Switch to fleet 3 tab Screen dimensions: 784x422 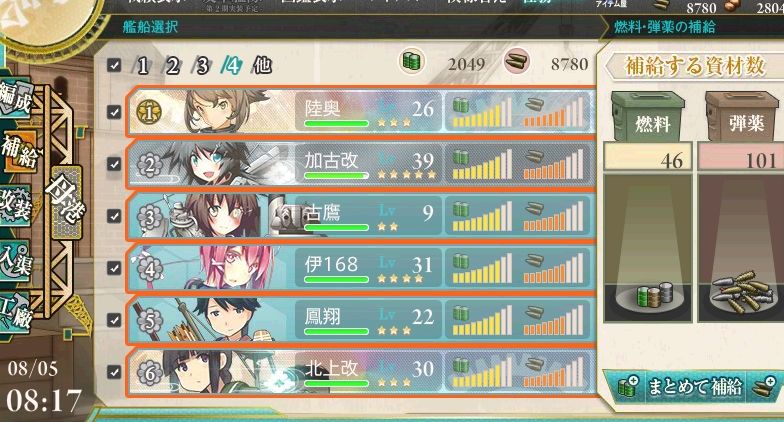[202, 66]
